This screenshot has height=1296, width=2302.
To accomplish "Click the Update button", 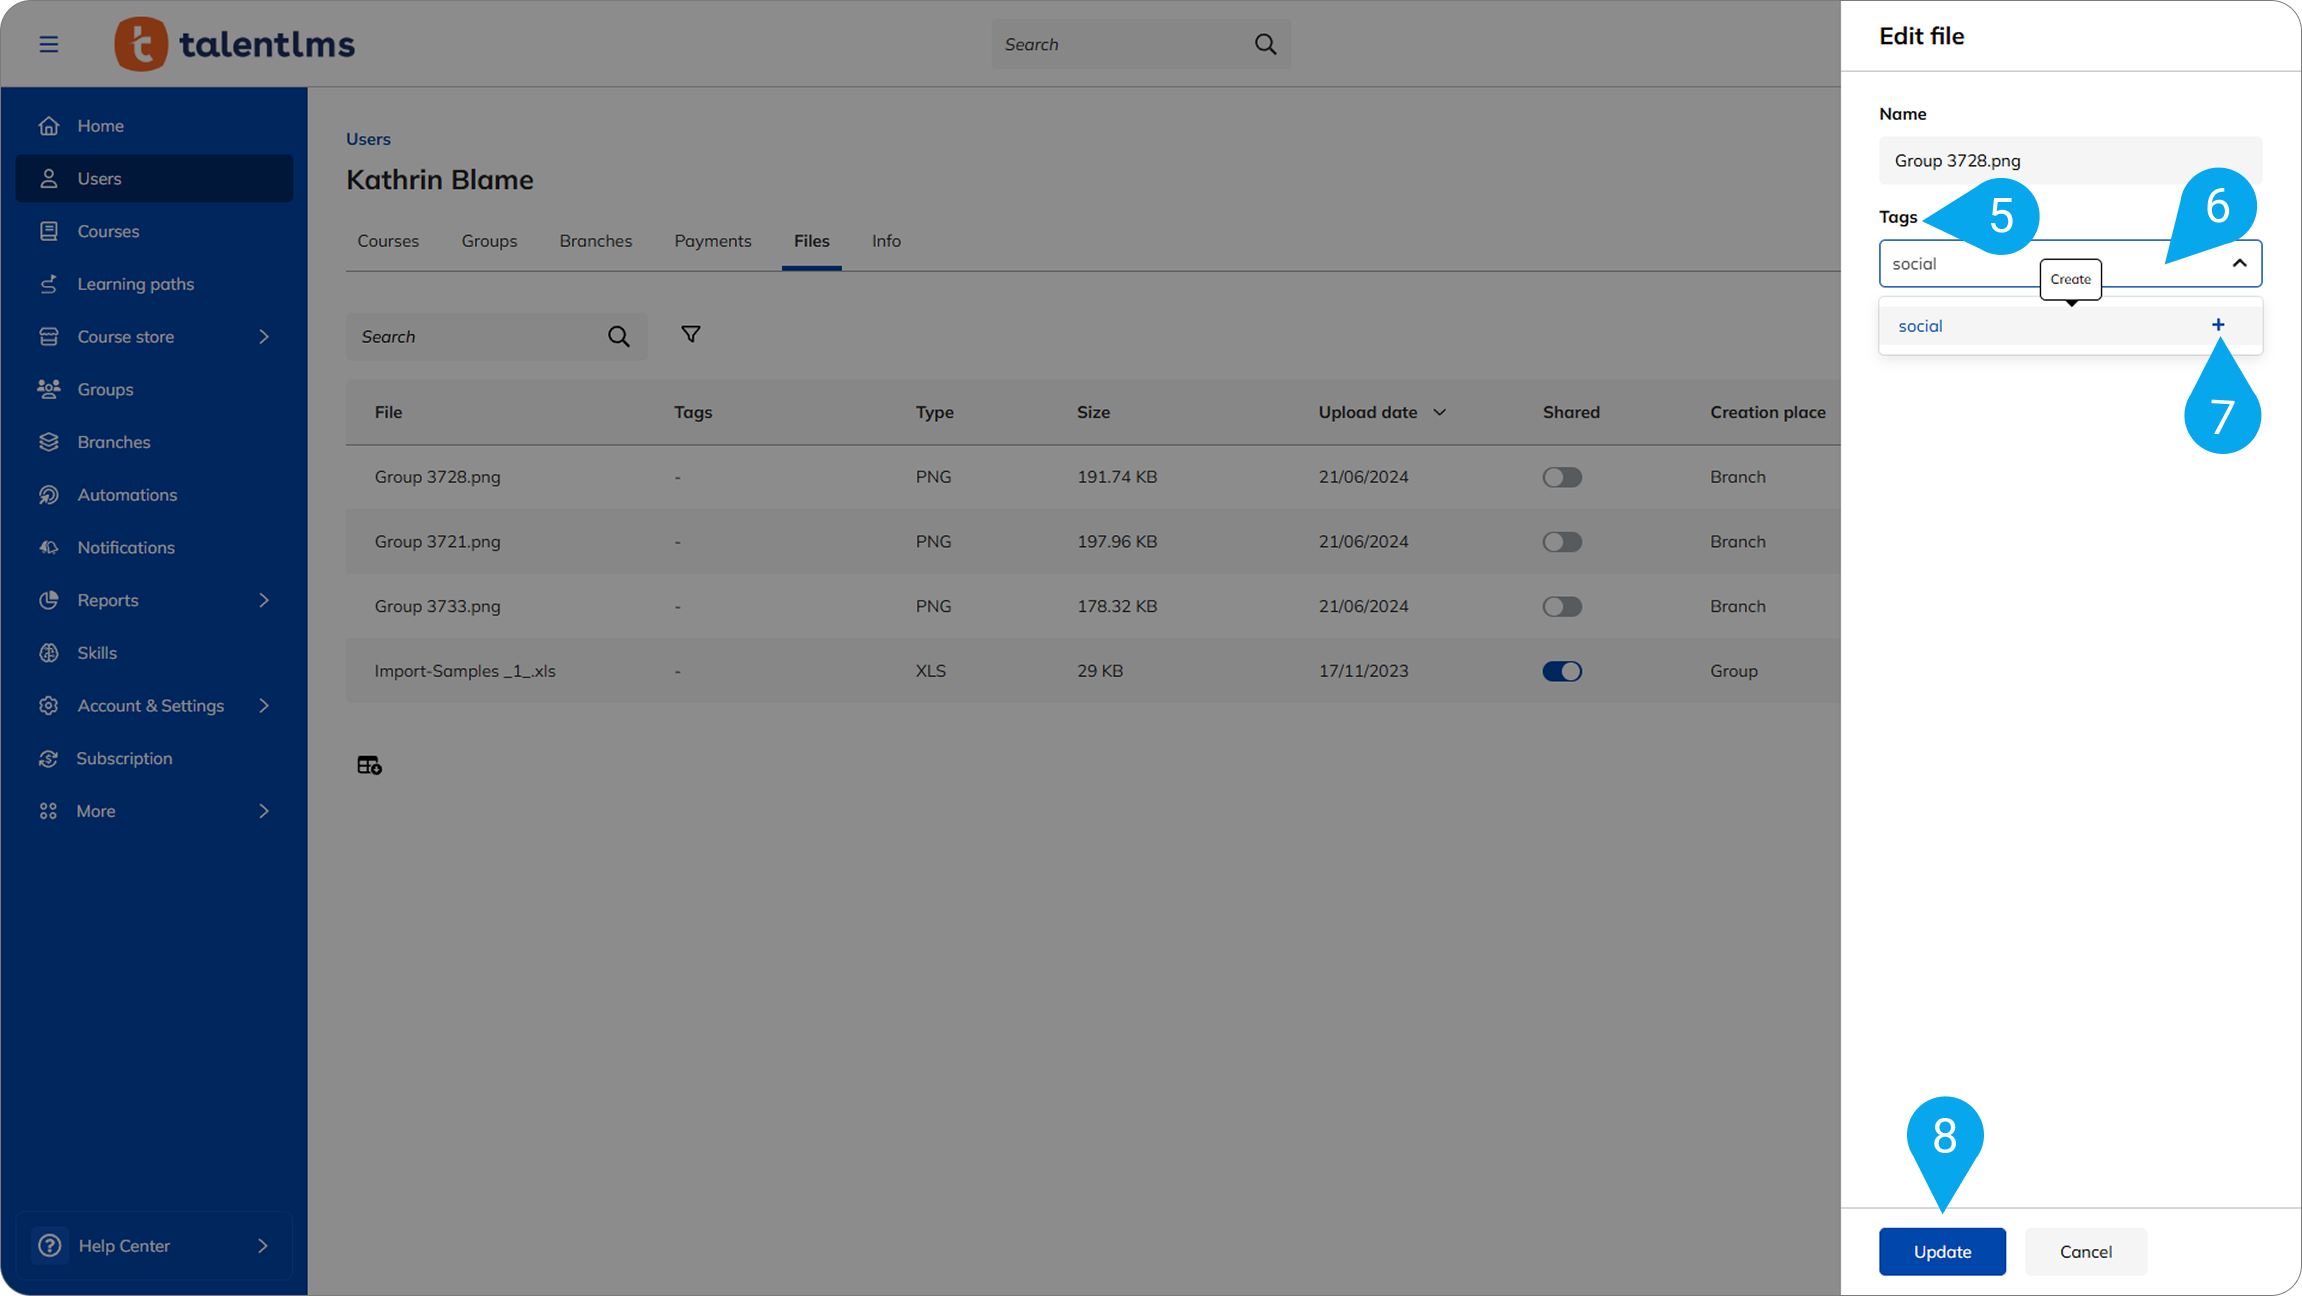I will click(1941, 1251).
